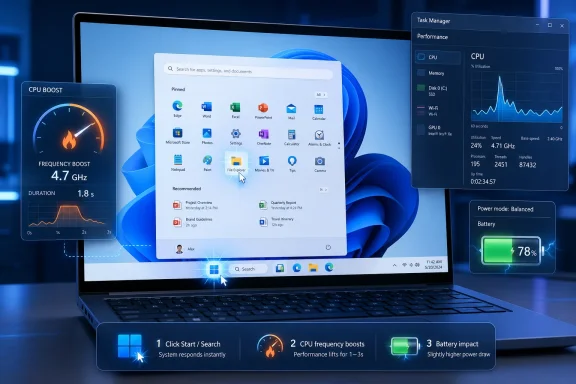576x384 pixels.
Task: Click the CPU utilization graph
Action: (x=516, y=97)
